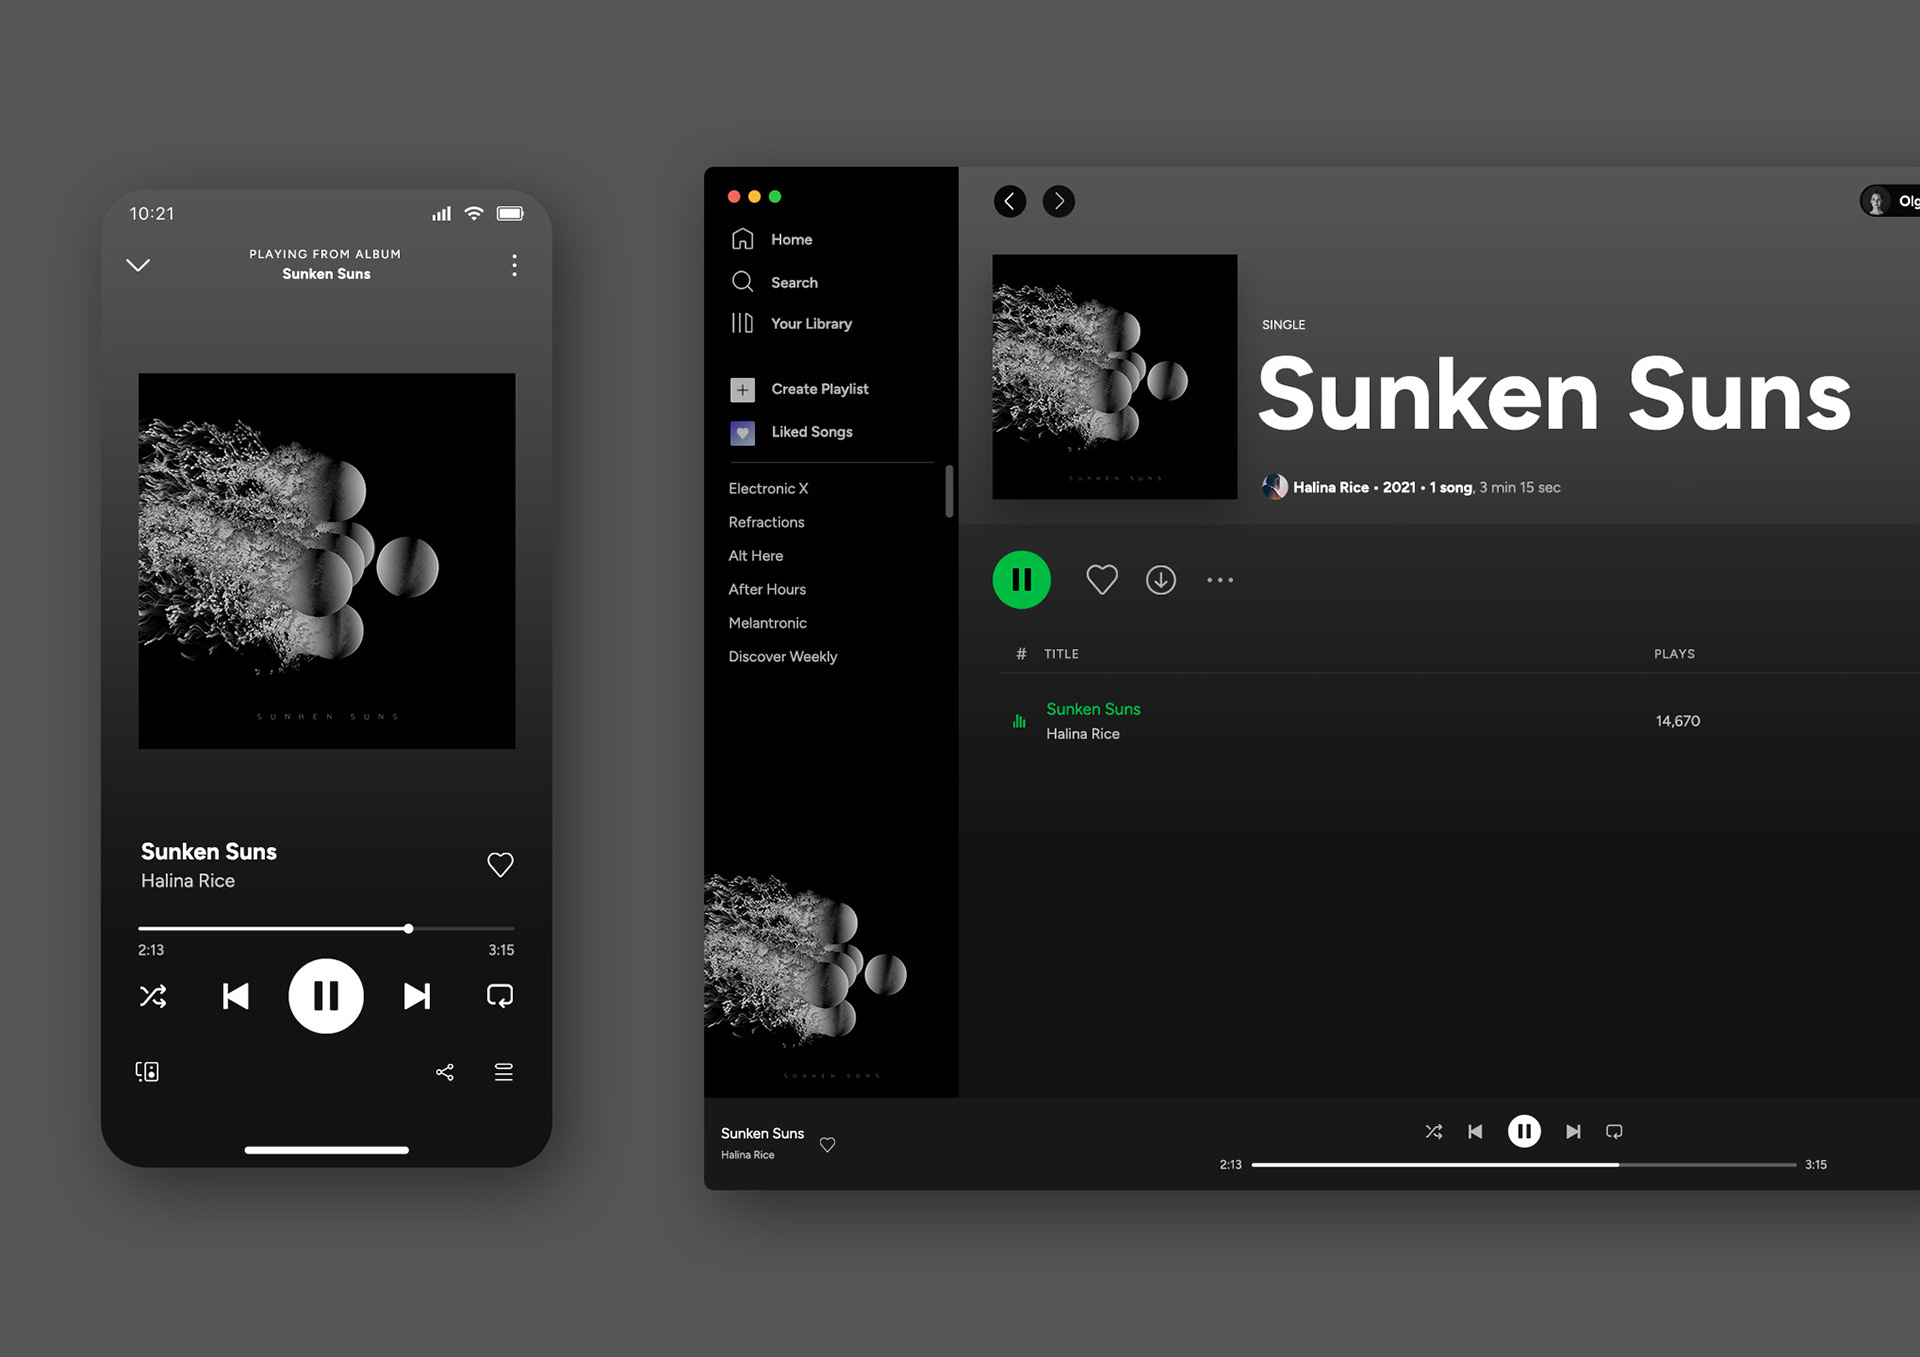Click Halina Rice under the track title

(x=1083, y=734)
